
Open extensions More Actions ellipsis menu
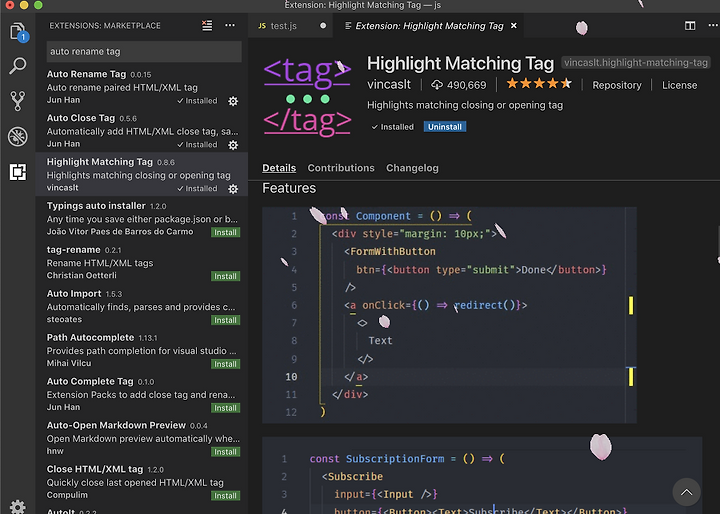click(x=230, y=26)
